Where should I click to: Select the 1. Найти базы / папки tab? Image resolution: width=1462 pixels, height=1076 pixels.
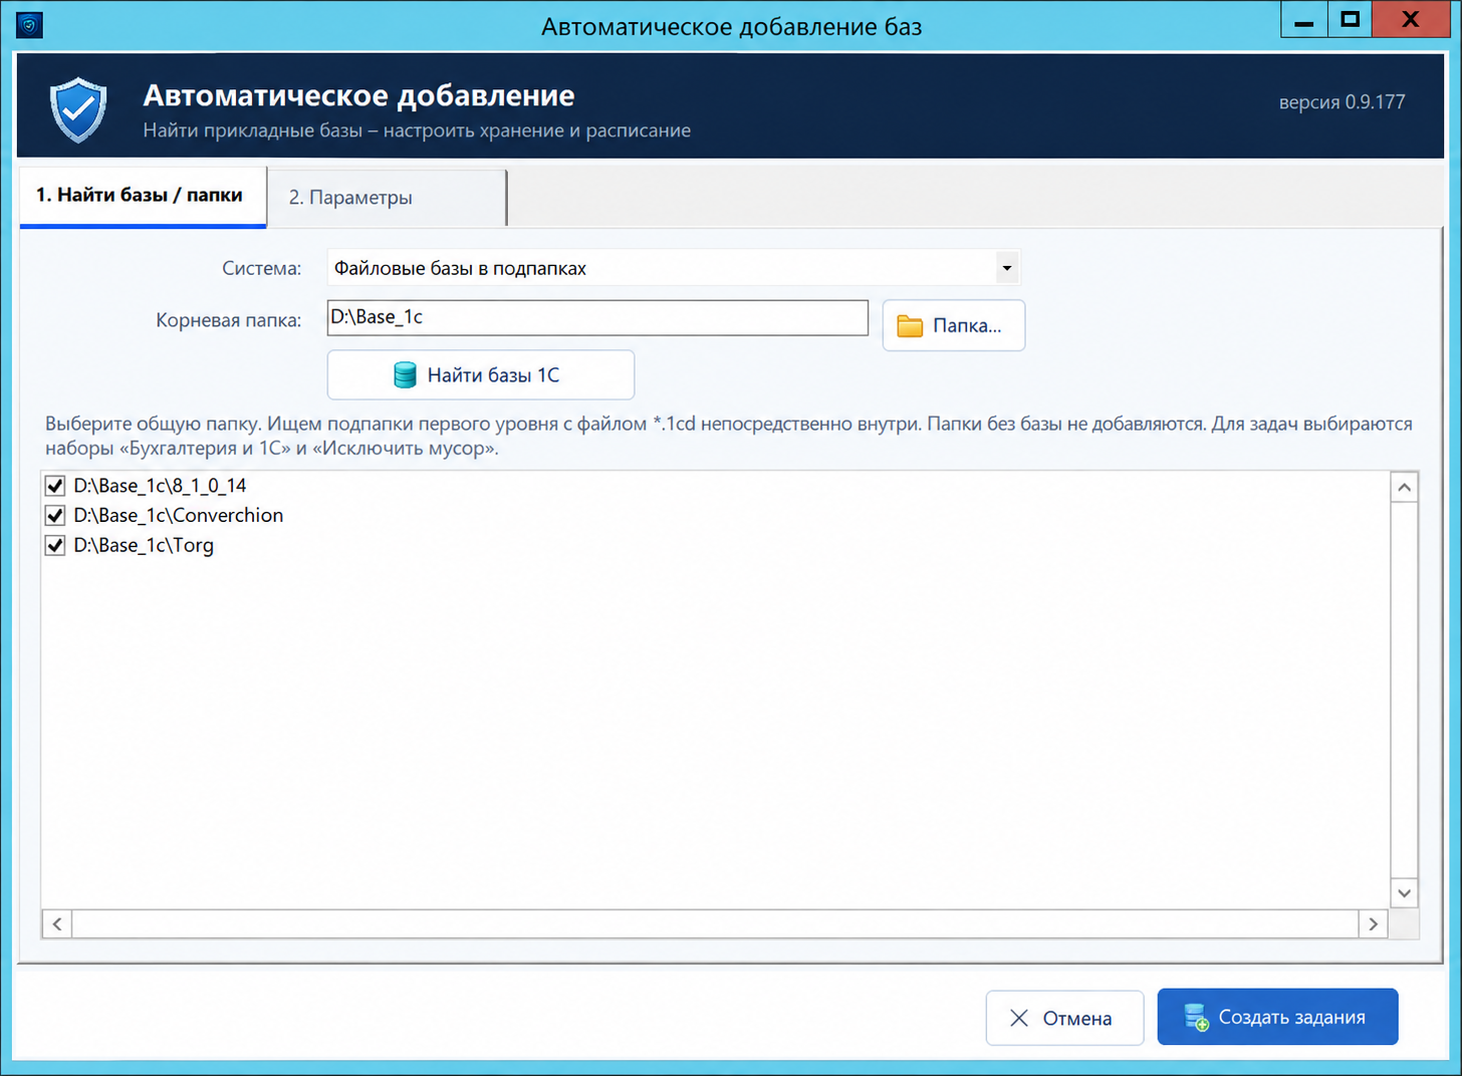(143, 196)
